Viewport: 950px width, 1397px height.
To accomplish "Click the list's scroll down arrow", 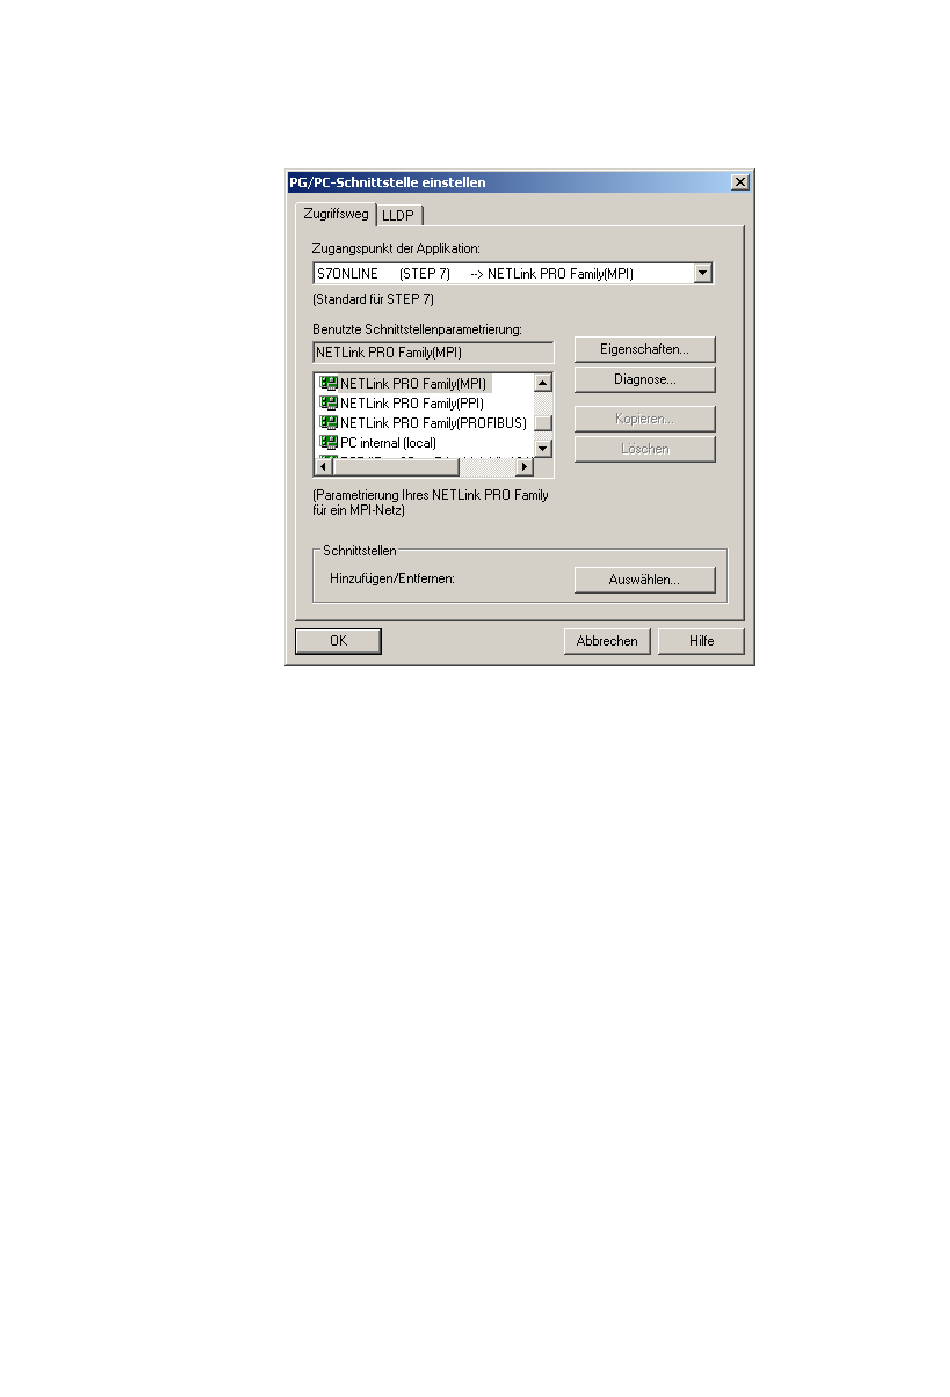I will 543,449.
